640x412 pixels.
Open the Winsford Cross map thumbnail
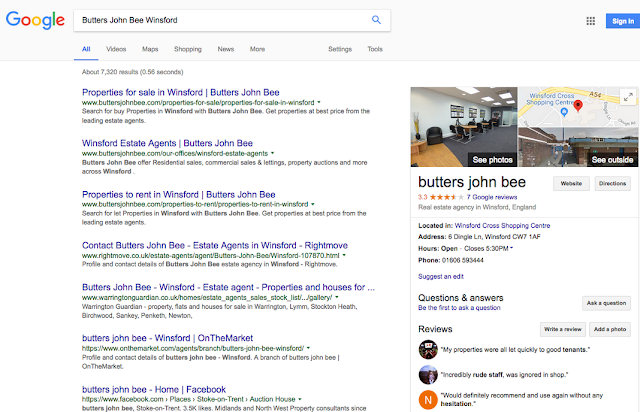578,107
